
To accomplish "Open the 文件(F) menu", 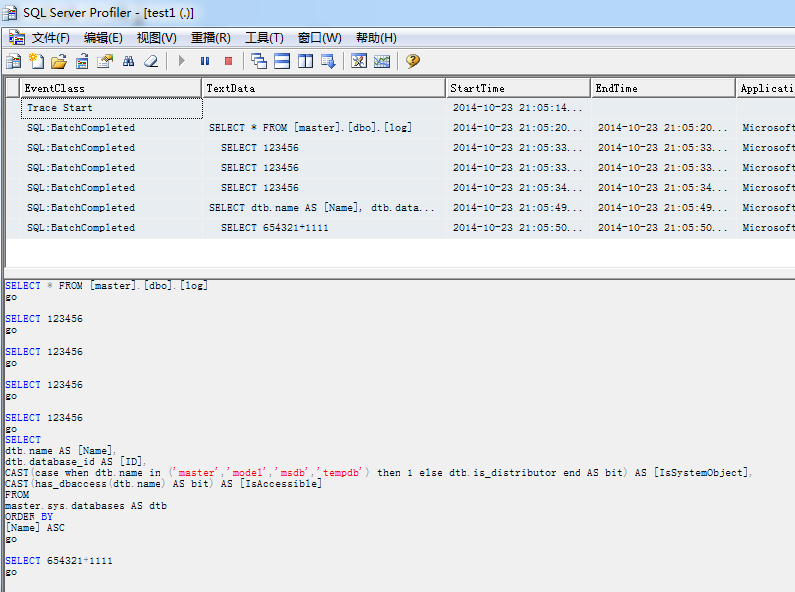I will (50, 38).
